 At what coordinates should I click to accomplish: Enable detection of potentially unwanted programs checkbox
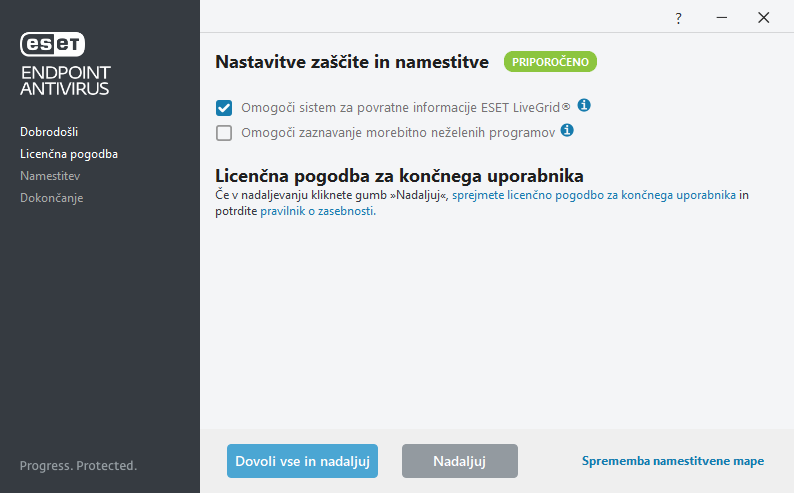[x=224, y=133]
